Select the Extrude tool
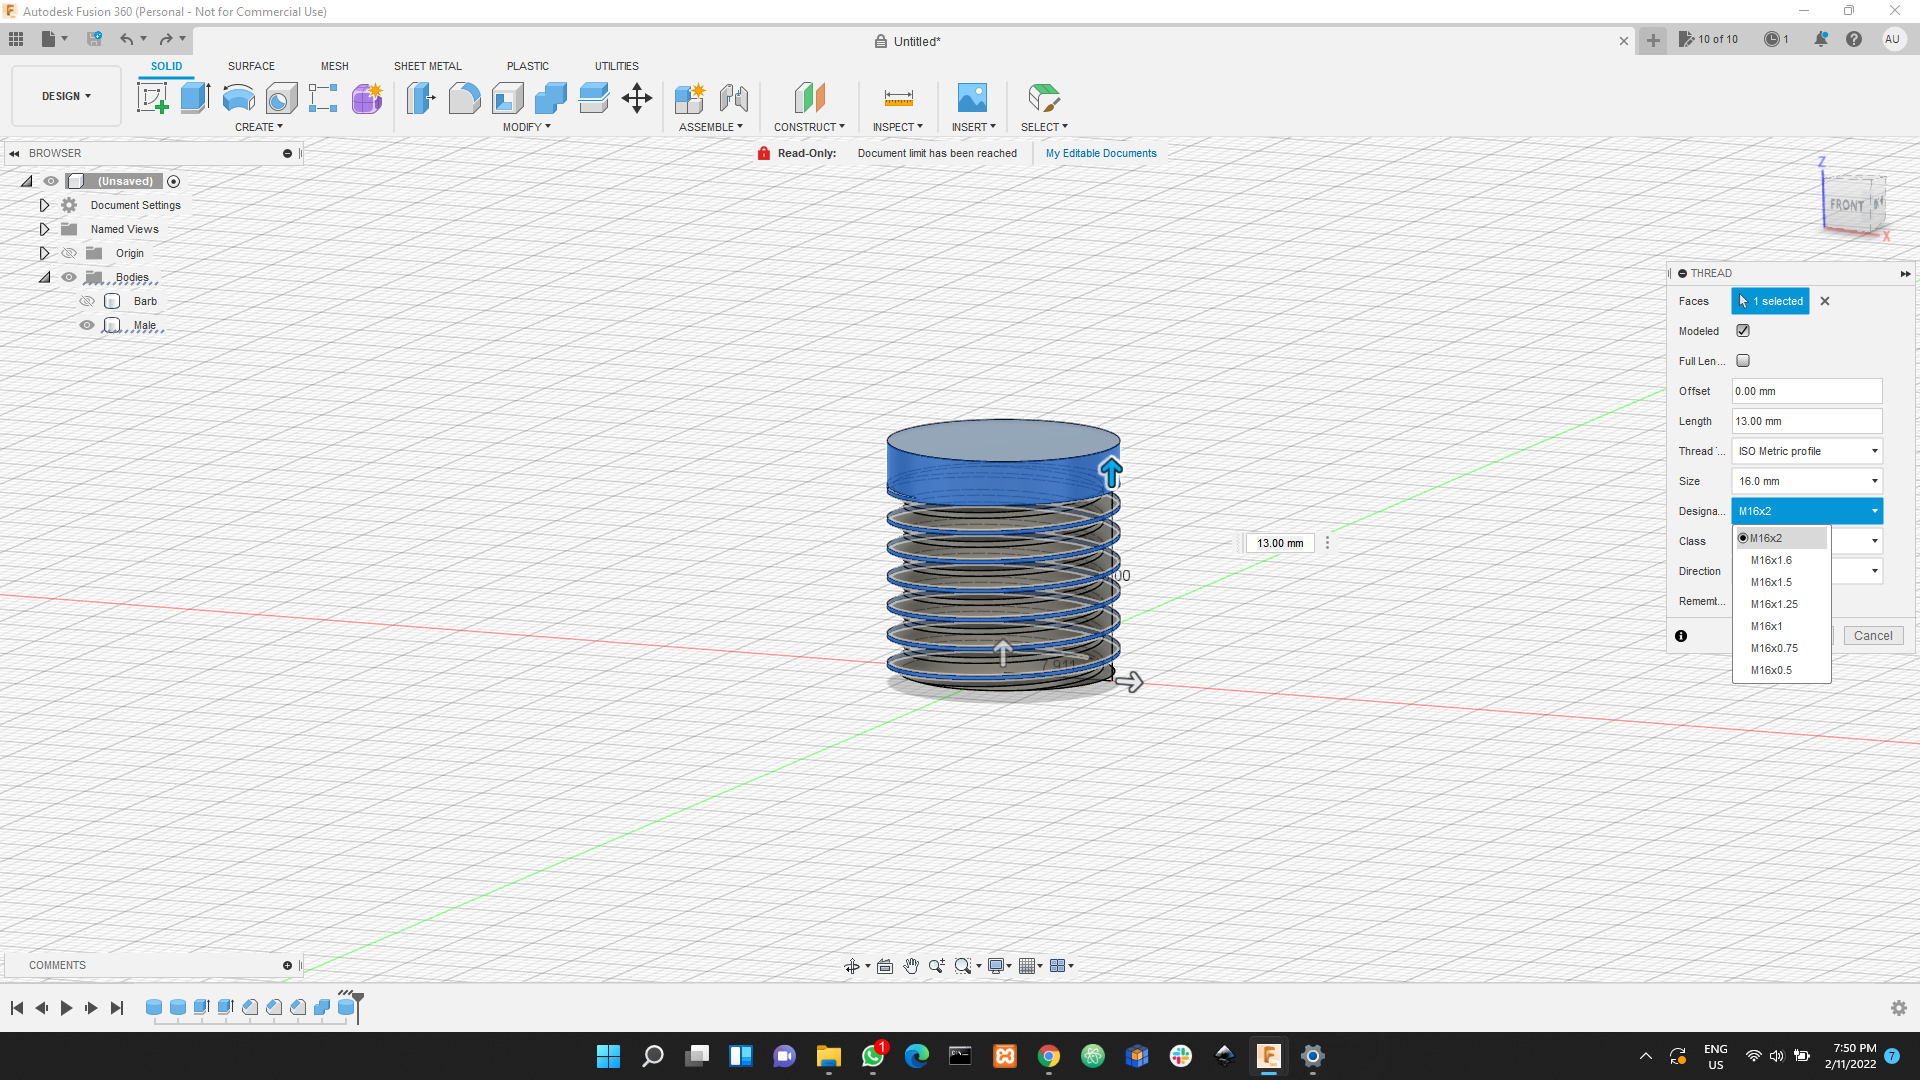1920x1080 pixels. (193, 97)
